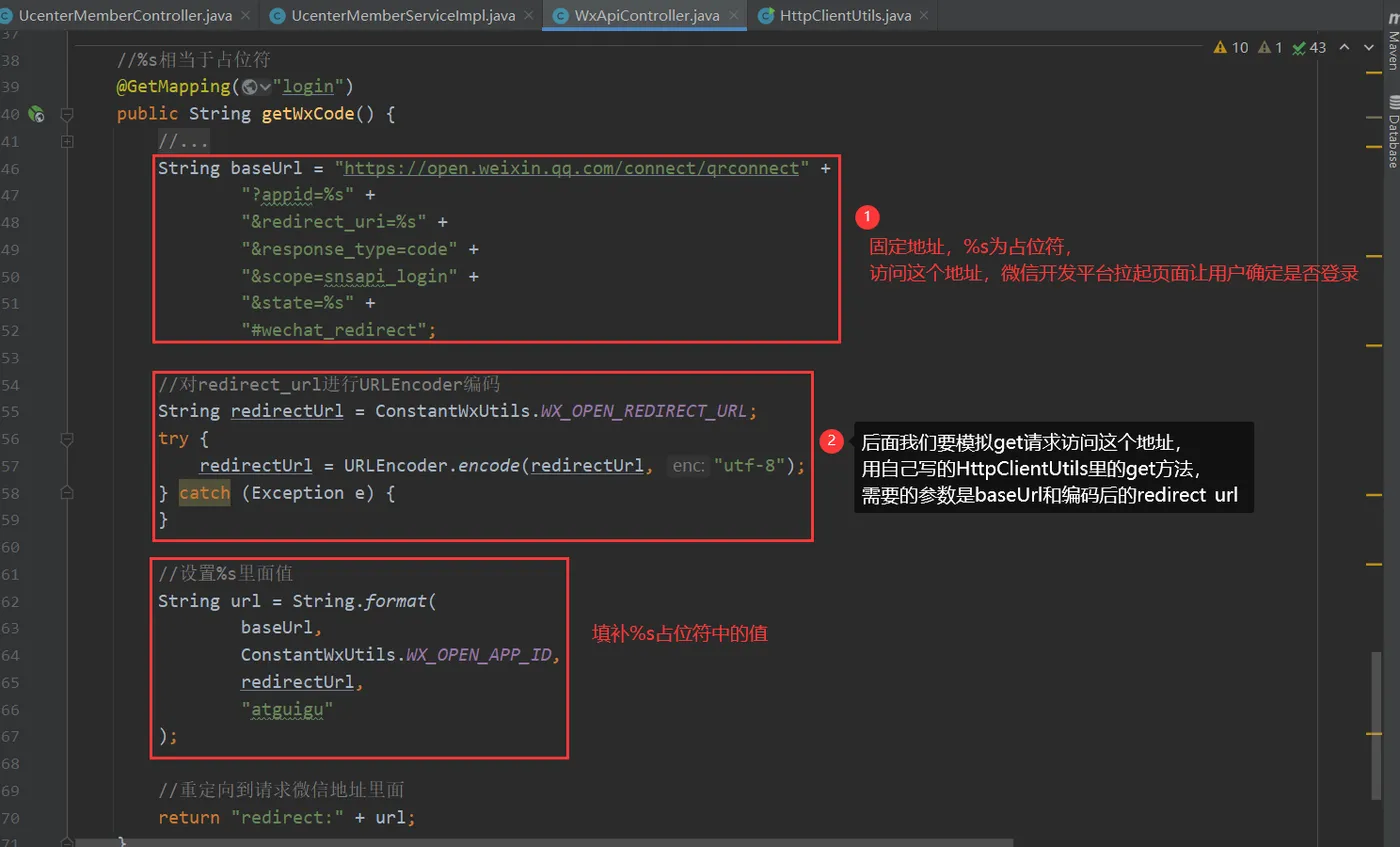Click the run gutter icon beside getWxCode

point(36,114)
